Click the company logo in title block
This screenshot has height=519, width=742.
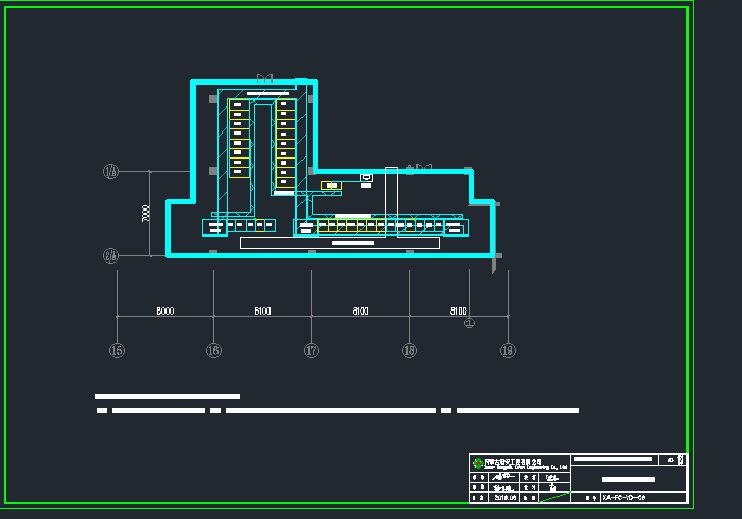click(478, 463)
